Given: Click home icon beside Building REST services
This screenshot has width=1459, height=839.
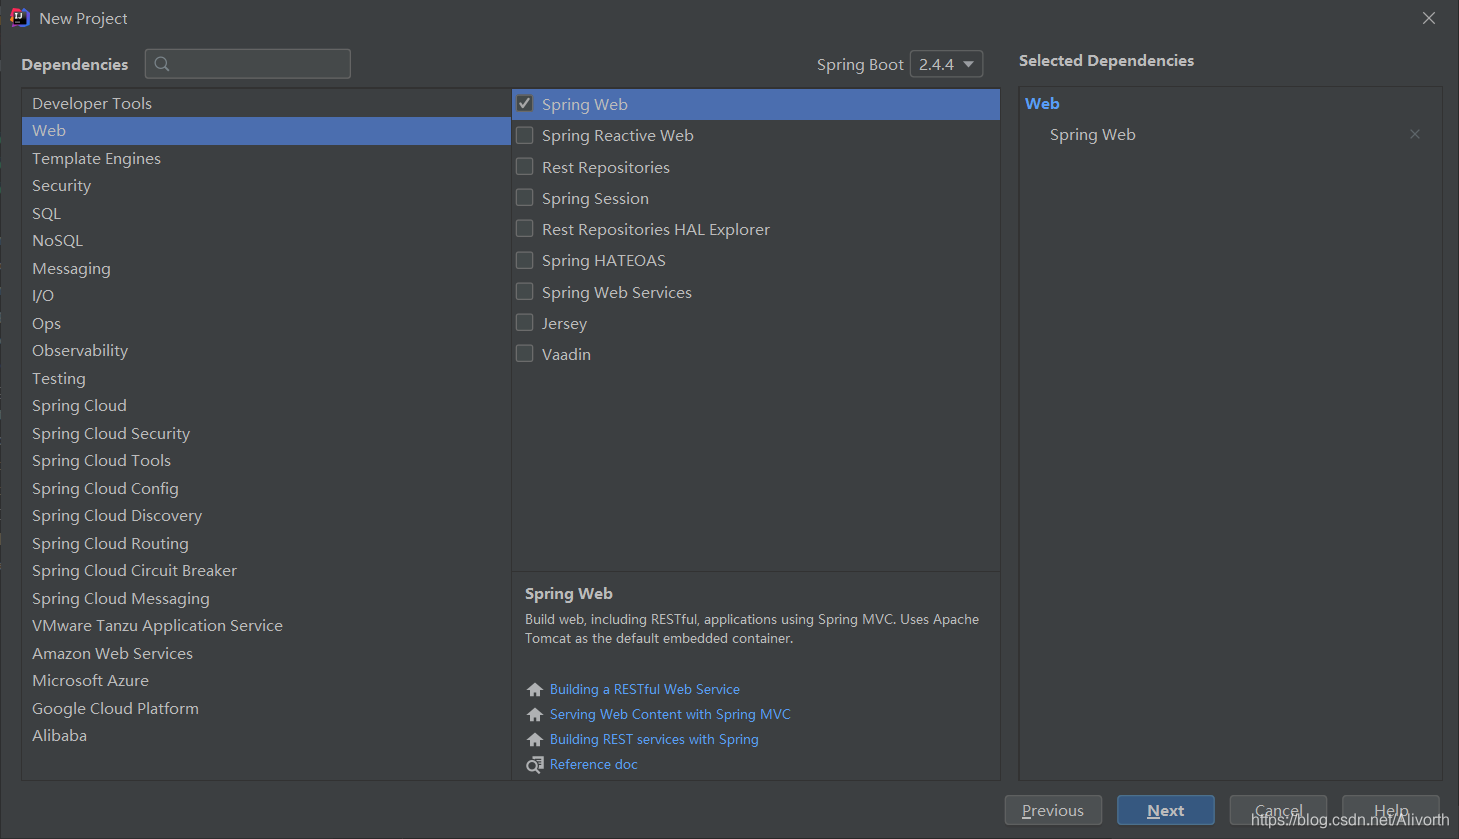Looking at the screenshot, I should [x=535, y=740].
